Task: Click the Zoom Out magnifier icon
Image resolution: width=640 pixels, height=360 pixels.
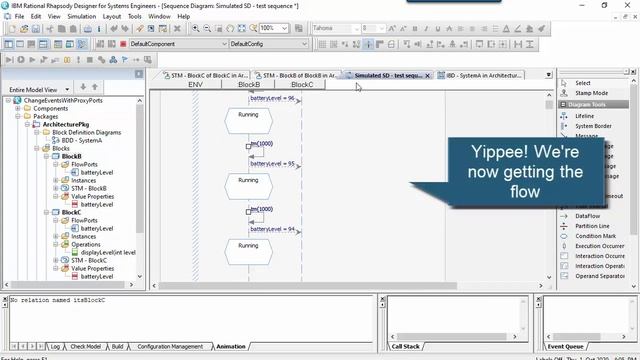Action: [207, 29]
